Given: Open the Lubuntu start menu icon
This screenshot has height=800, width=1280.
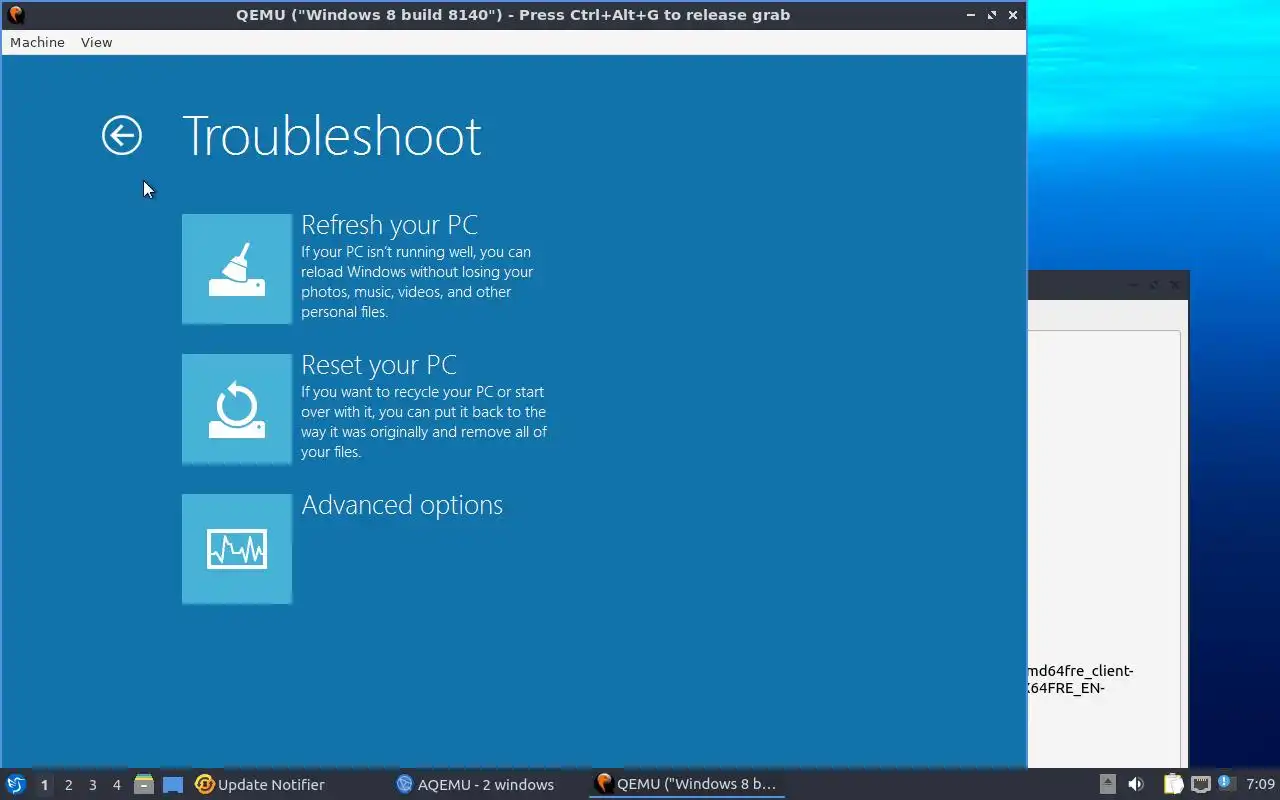Looking at the screenshot, I should (15, 785).
